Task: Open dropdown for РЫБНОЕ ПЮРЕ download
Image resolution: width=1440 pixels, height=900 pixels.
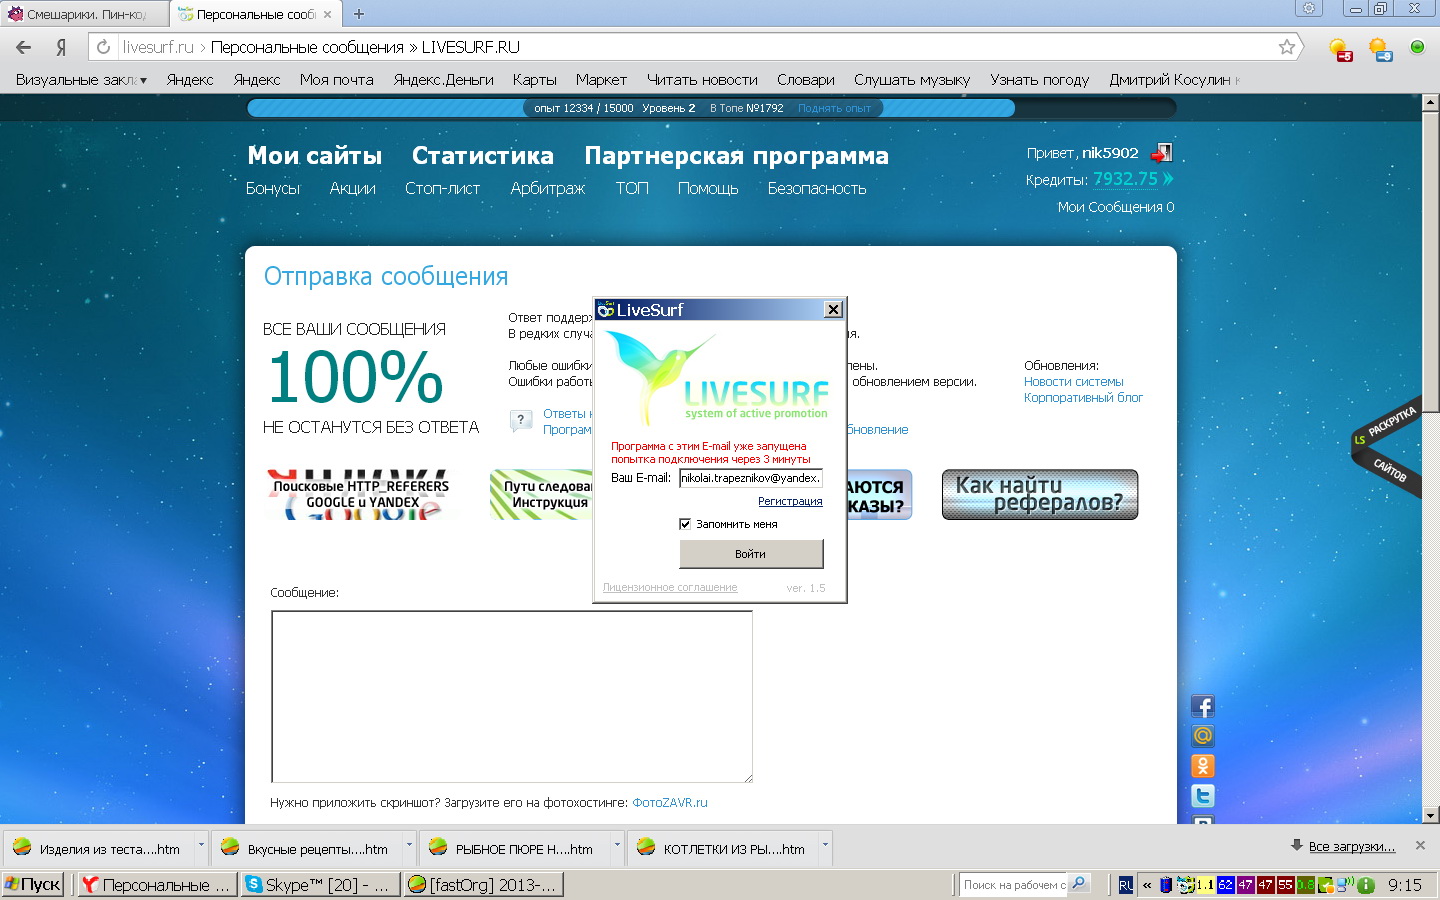Action: pyautogui.click(x=617, y=845)
